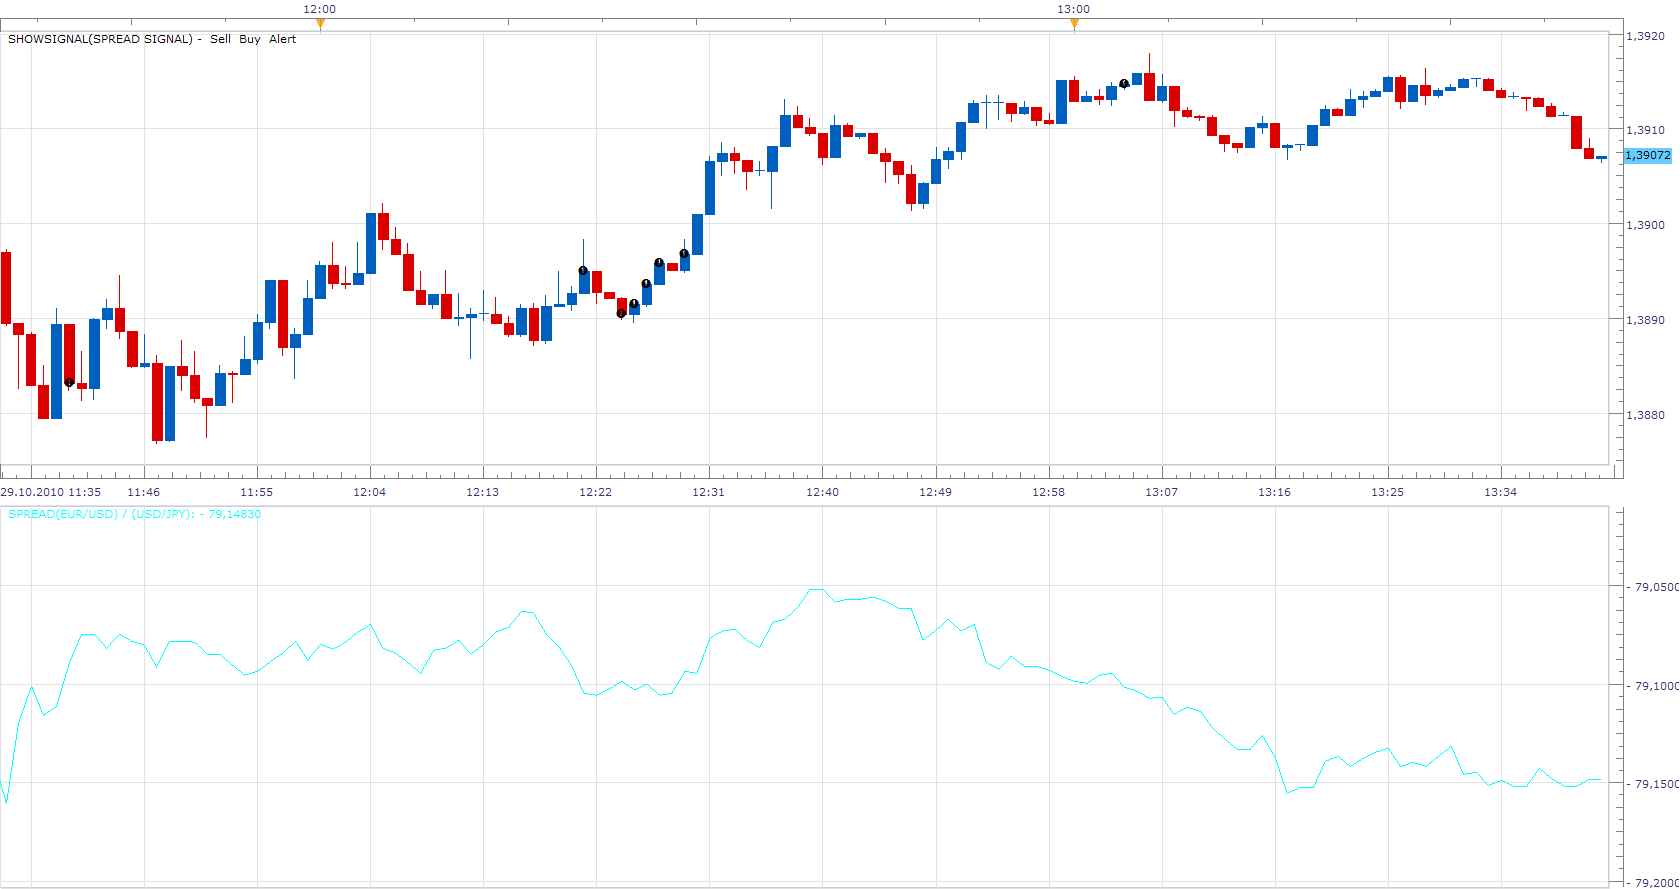Click the 13:34 time axis label
This screenshot has width=1680, height=889.
pos(1500,492)
